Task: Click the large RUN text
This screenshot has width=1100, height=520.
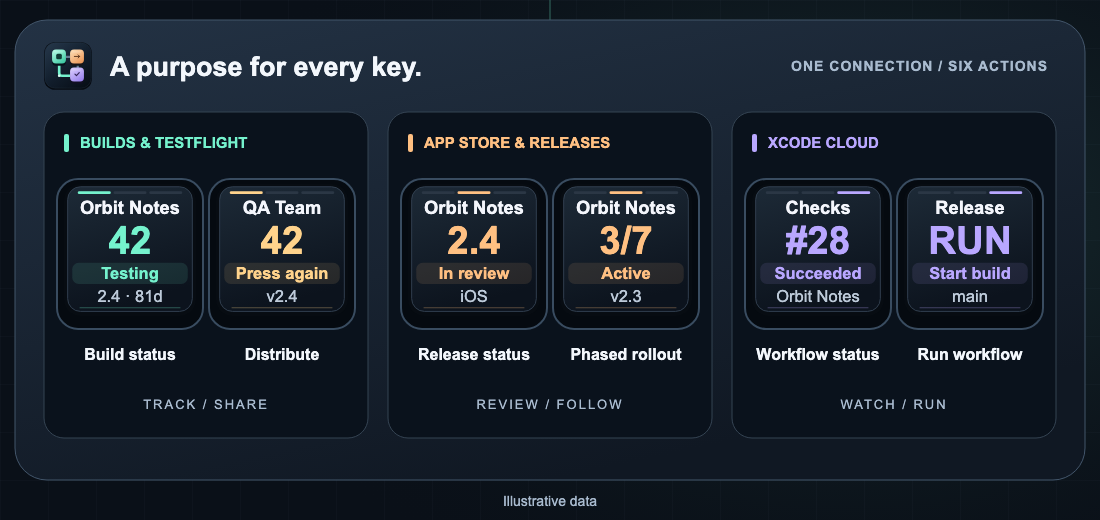Action: [x=970, y=241]
